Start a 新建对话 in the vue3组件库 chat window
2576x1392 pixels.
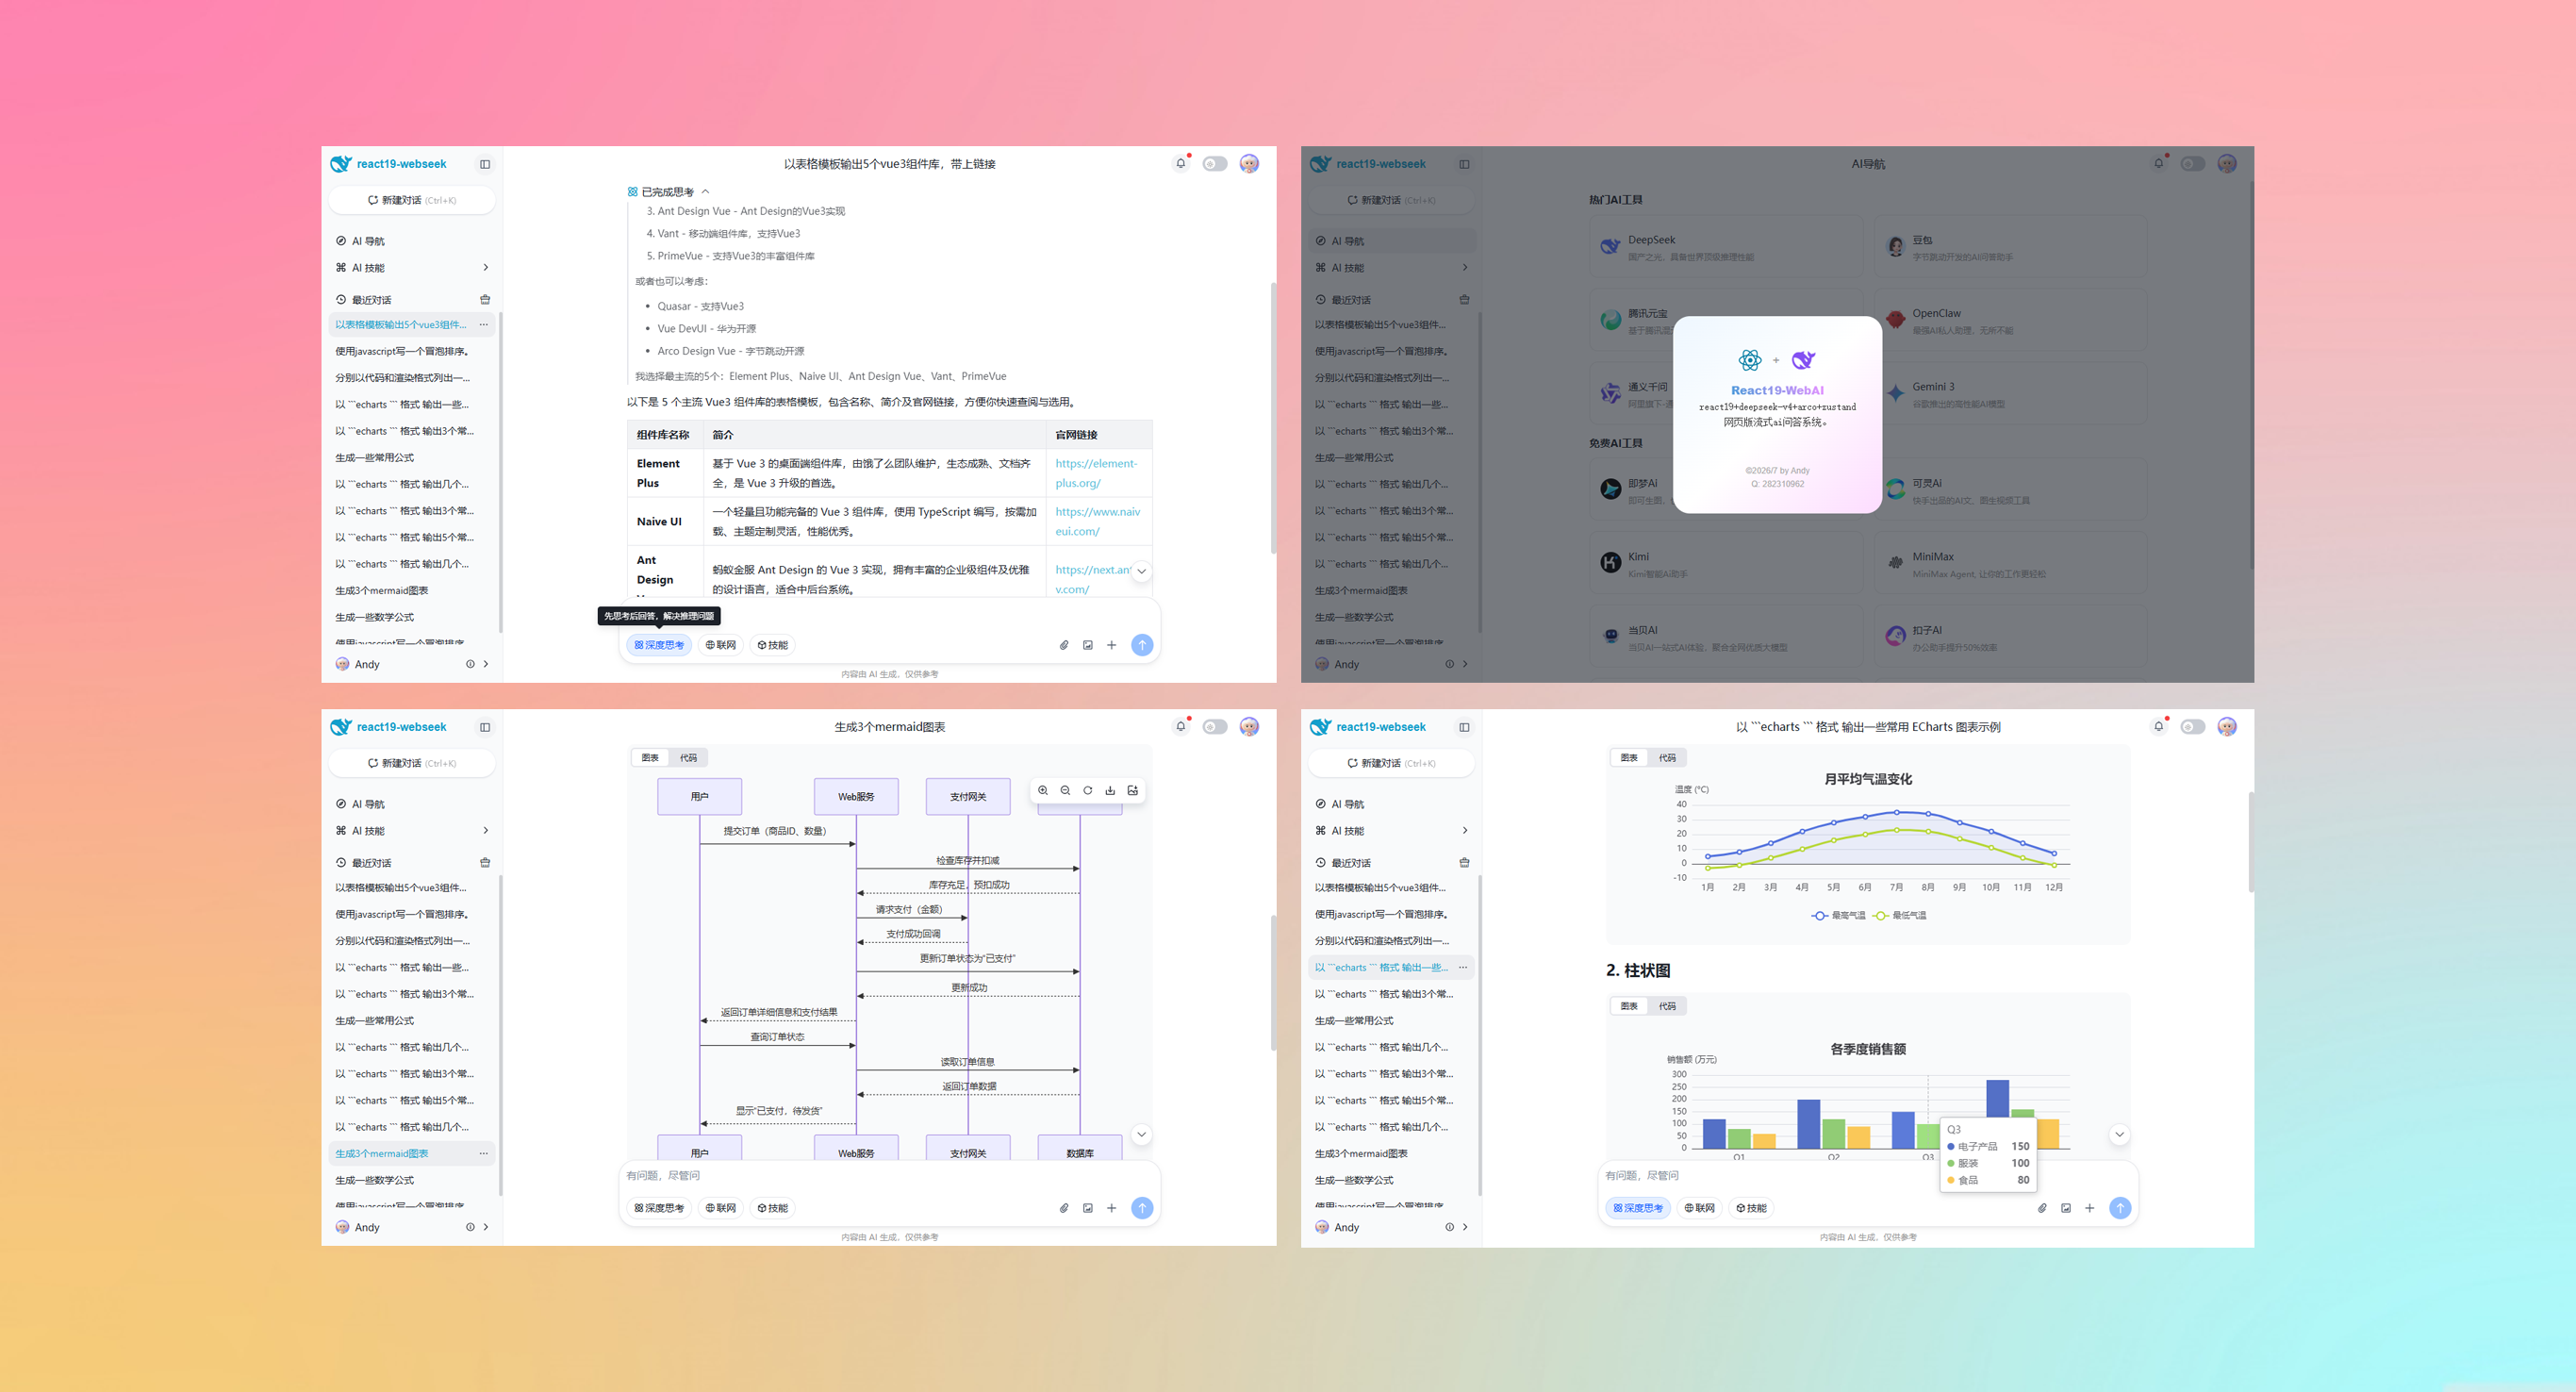pyautogui.click(x=412, y=200)
